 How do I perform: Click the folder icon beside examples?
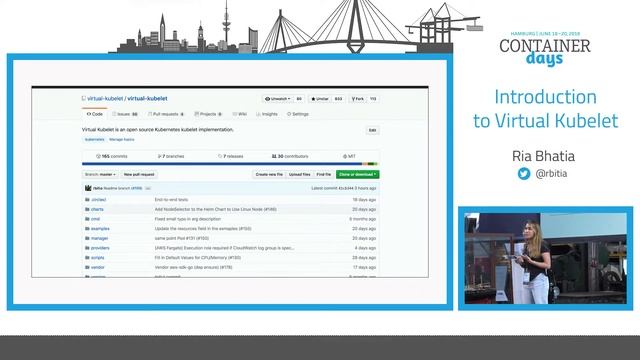click(x=87, y=229)
